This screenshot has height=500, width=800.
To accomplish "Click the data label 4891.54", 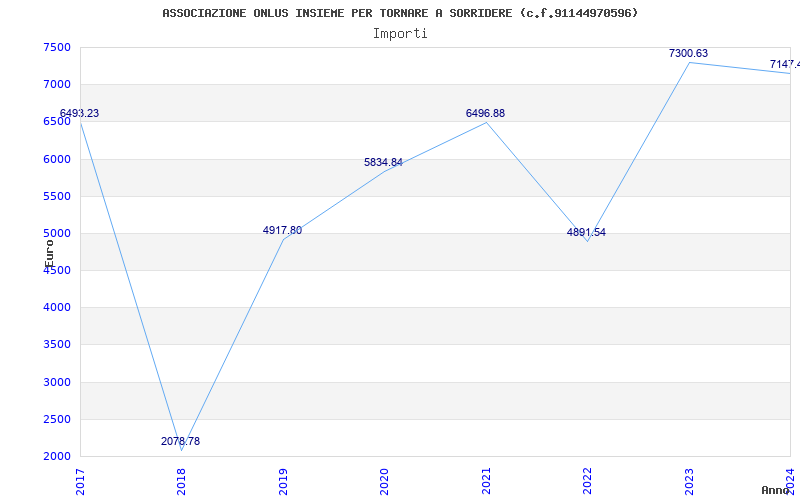I will (x=586, y=233).
